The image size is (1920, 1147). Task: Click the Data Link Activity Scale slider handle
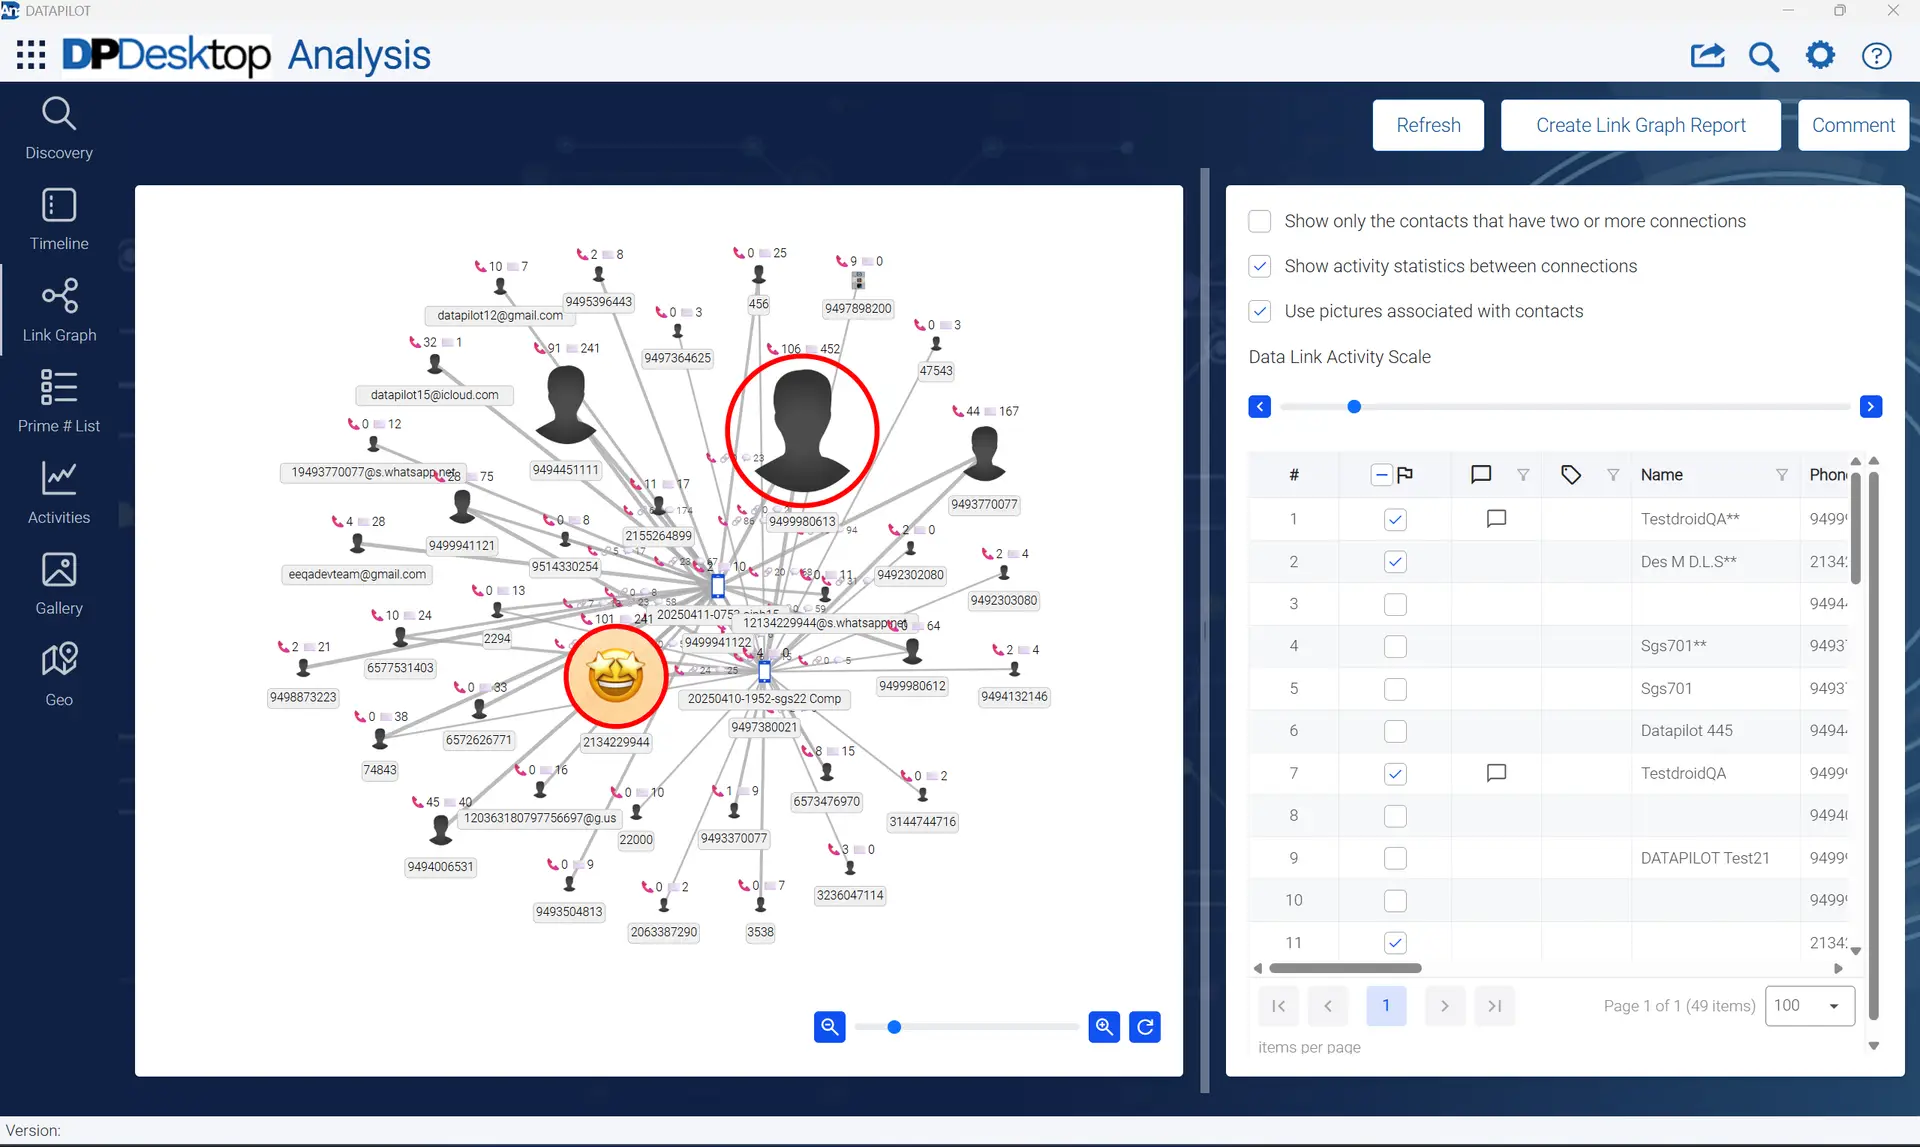1354,407
